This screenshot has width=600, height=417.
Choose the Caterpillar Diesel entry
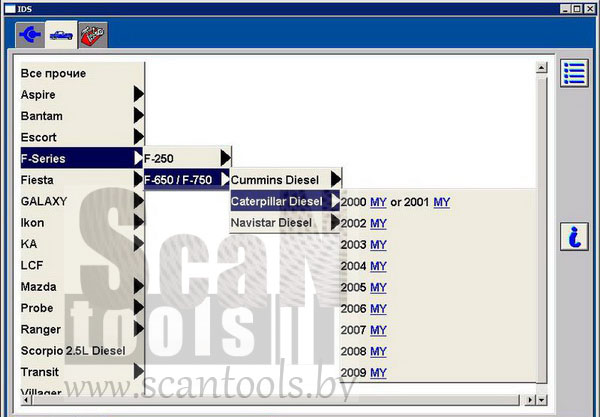285,201
